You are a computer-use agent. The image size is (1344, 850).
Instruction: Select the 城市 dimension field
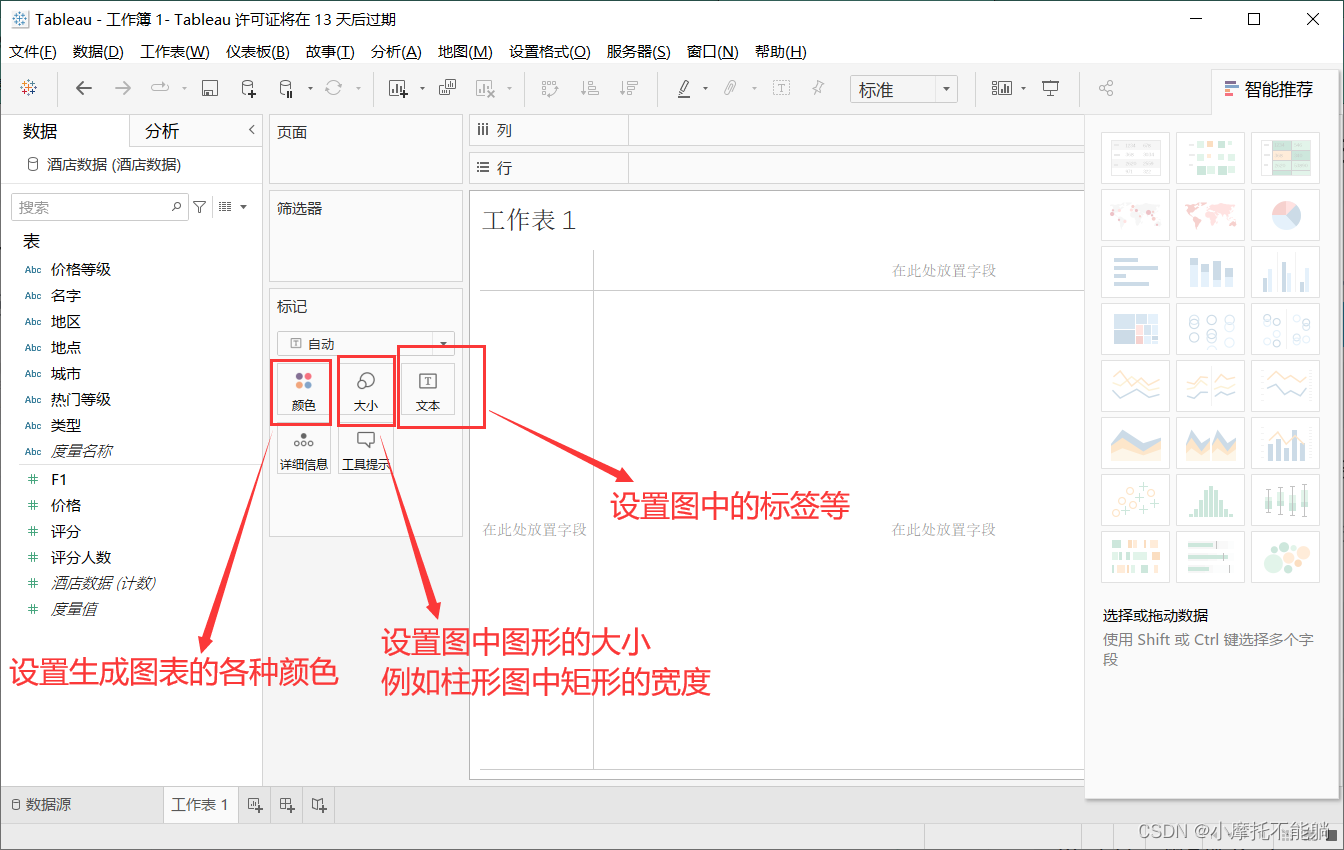66,373
